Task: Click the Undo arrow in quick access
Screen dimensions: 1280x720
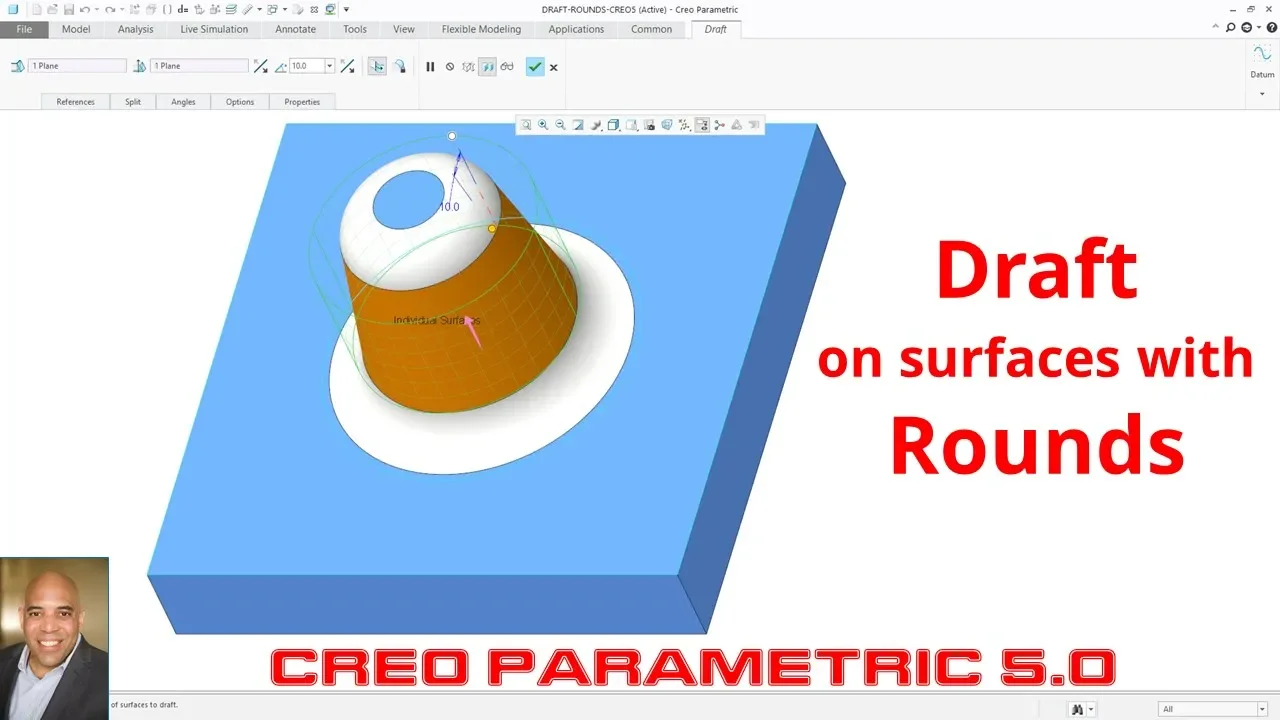Action: pos(85,9)
